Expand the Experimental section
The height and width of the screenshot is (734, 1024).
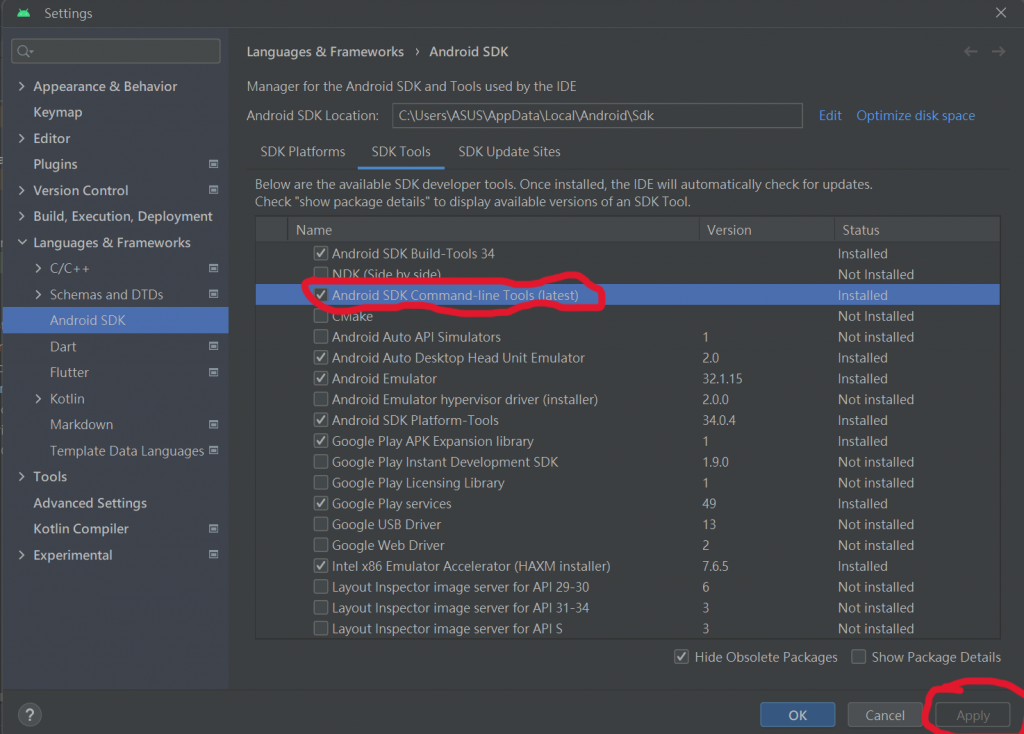pos(22,554)
